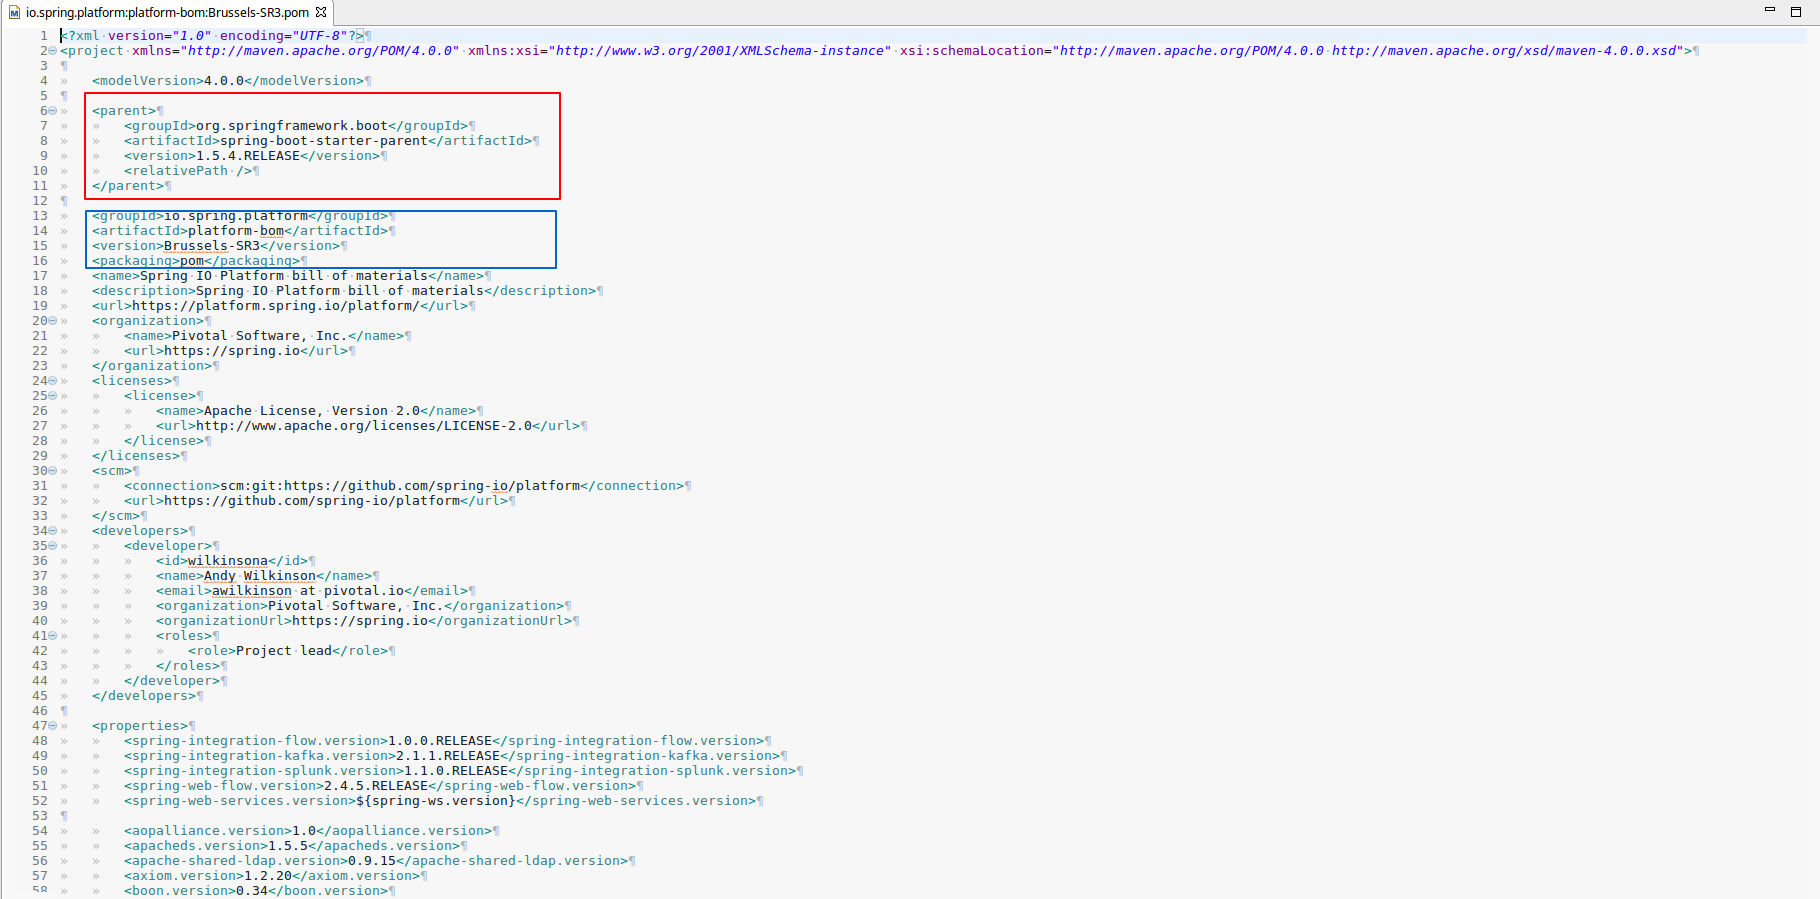Click the Pivotal Software, Inc. organization name

click(x=260, y=336)
